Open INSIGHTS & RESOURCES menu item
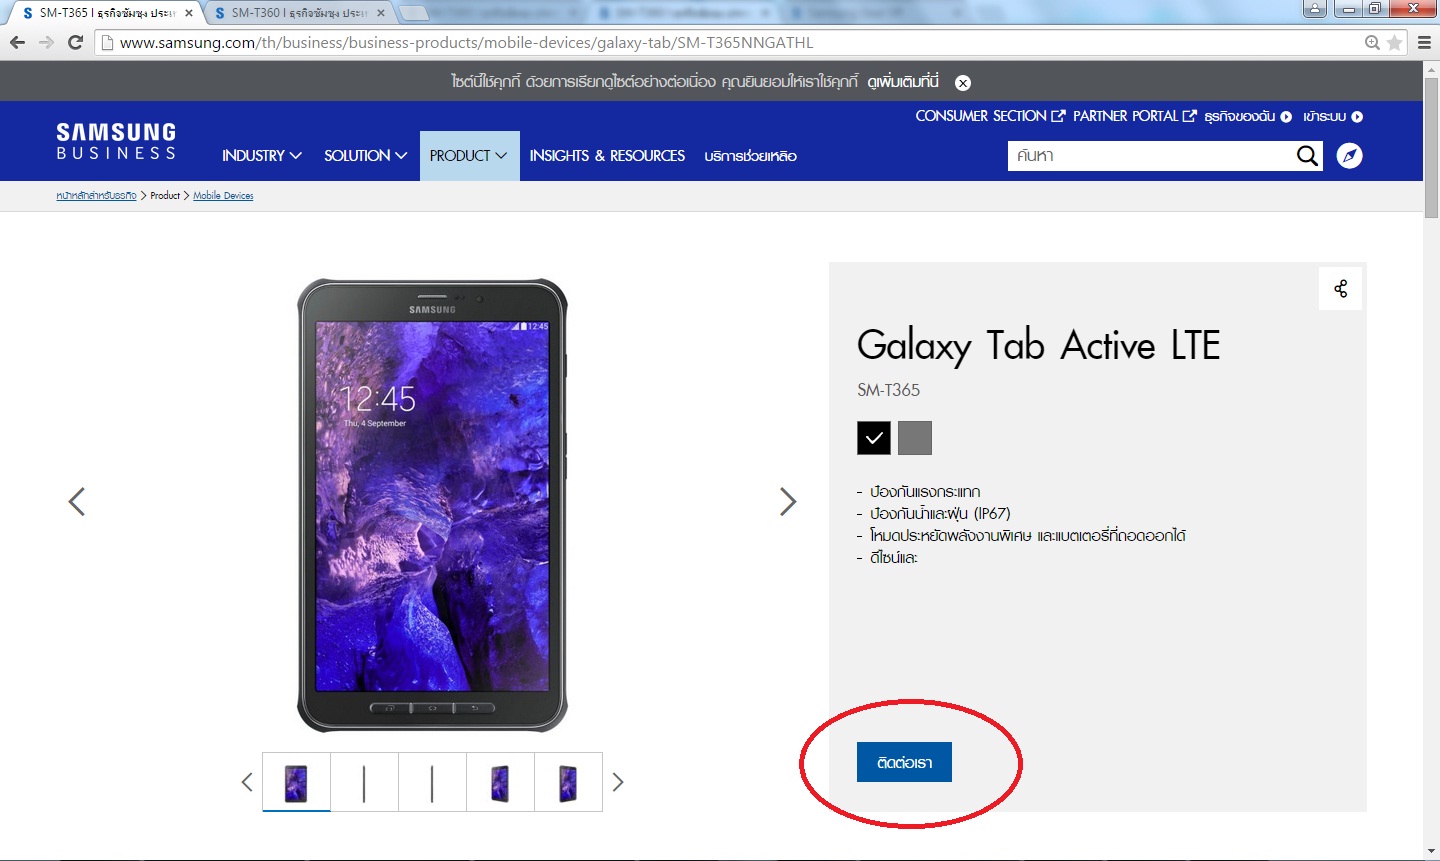1440x861 pixels. pos(607,156)
